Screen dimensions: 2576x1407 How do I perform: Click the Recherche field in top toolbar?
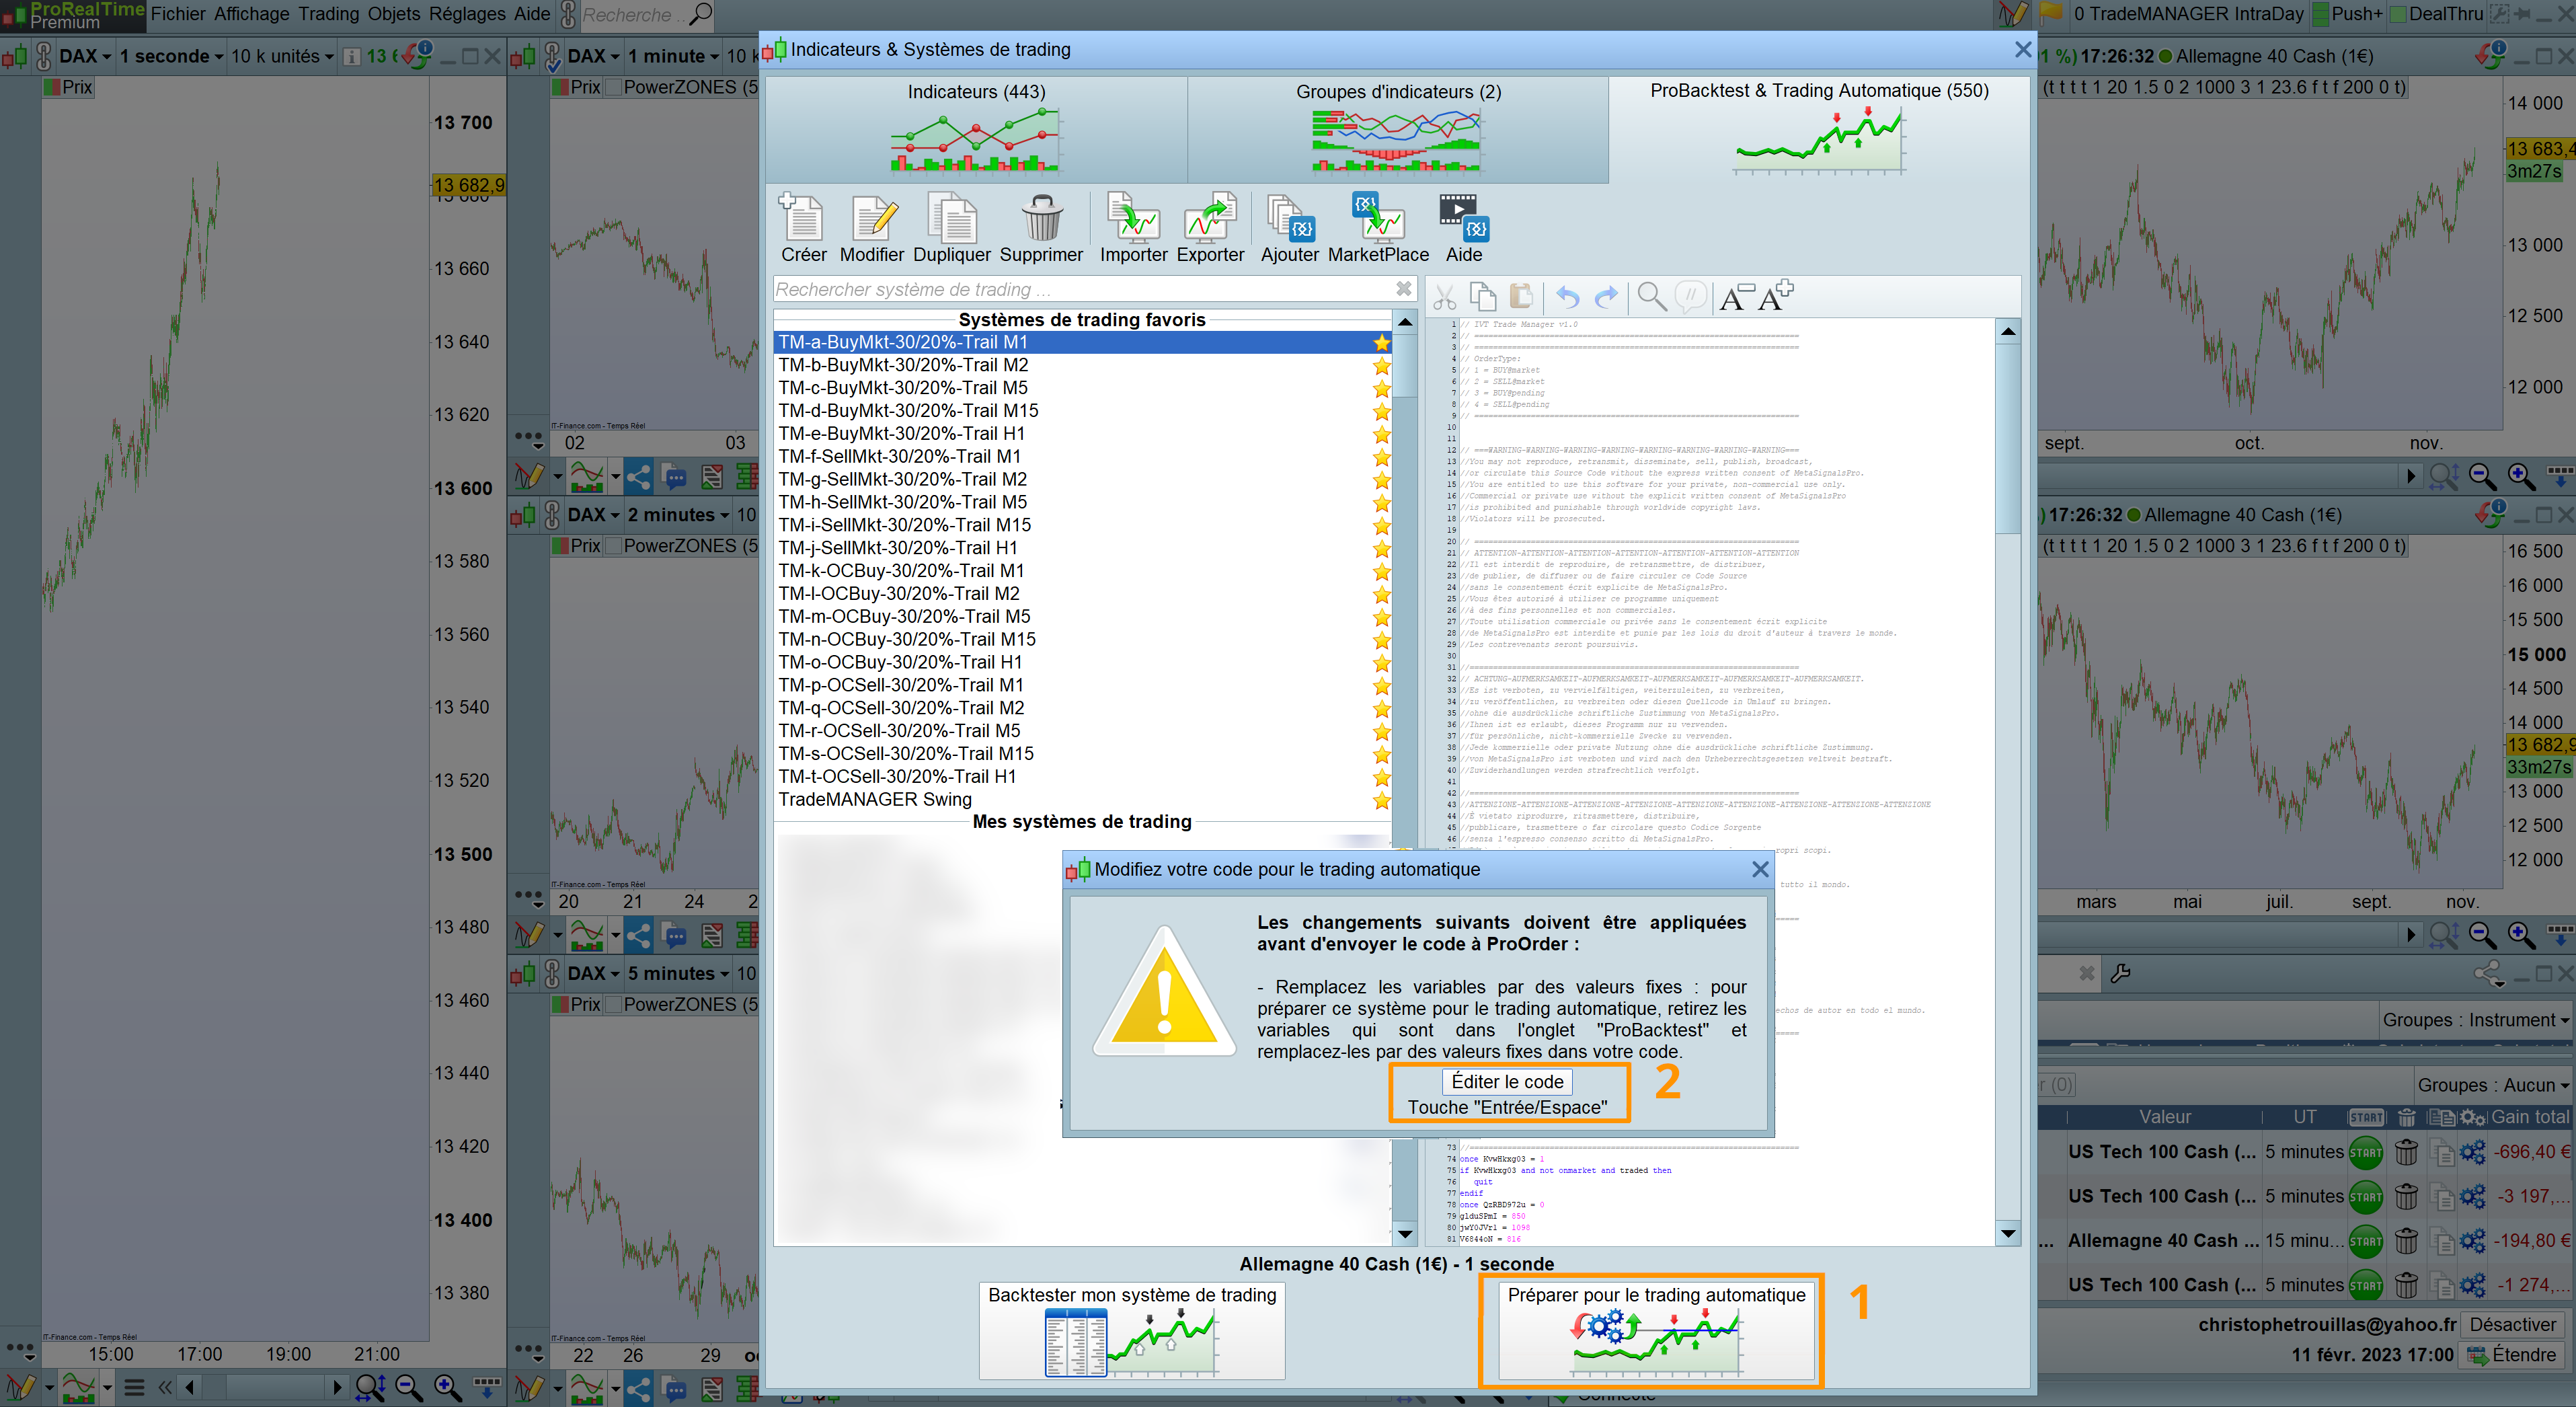click(633, 15)
